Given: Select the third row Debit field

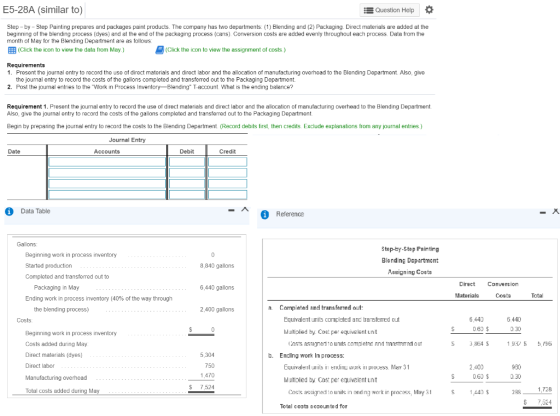Looking at the screenshot, I should pyautogui.click(x=187, y=184).
